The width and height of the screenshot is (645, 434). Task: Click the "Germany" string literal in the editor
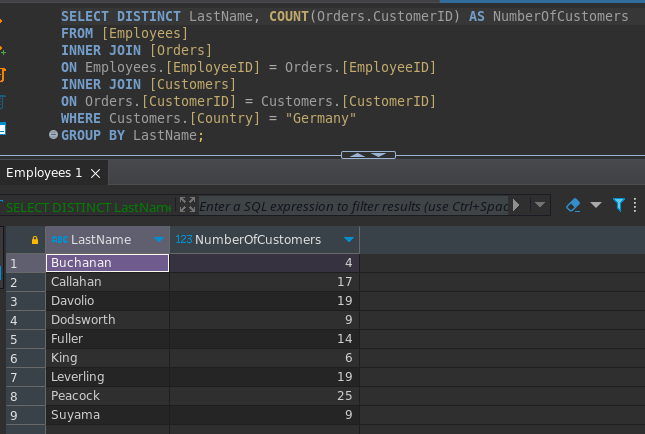[321, 118]
